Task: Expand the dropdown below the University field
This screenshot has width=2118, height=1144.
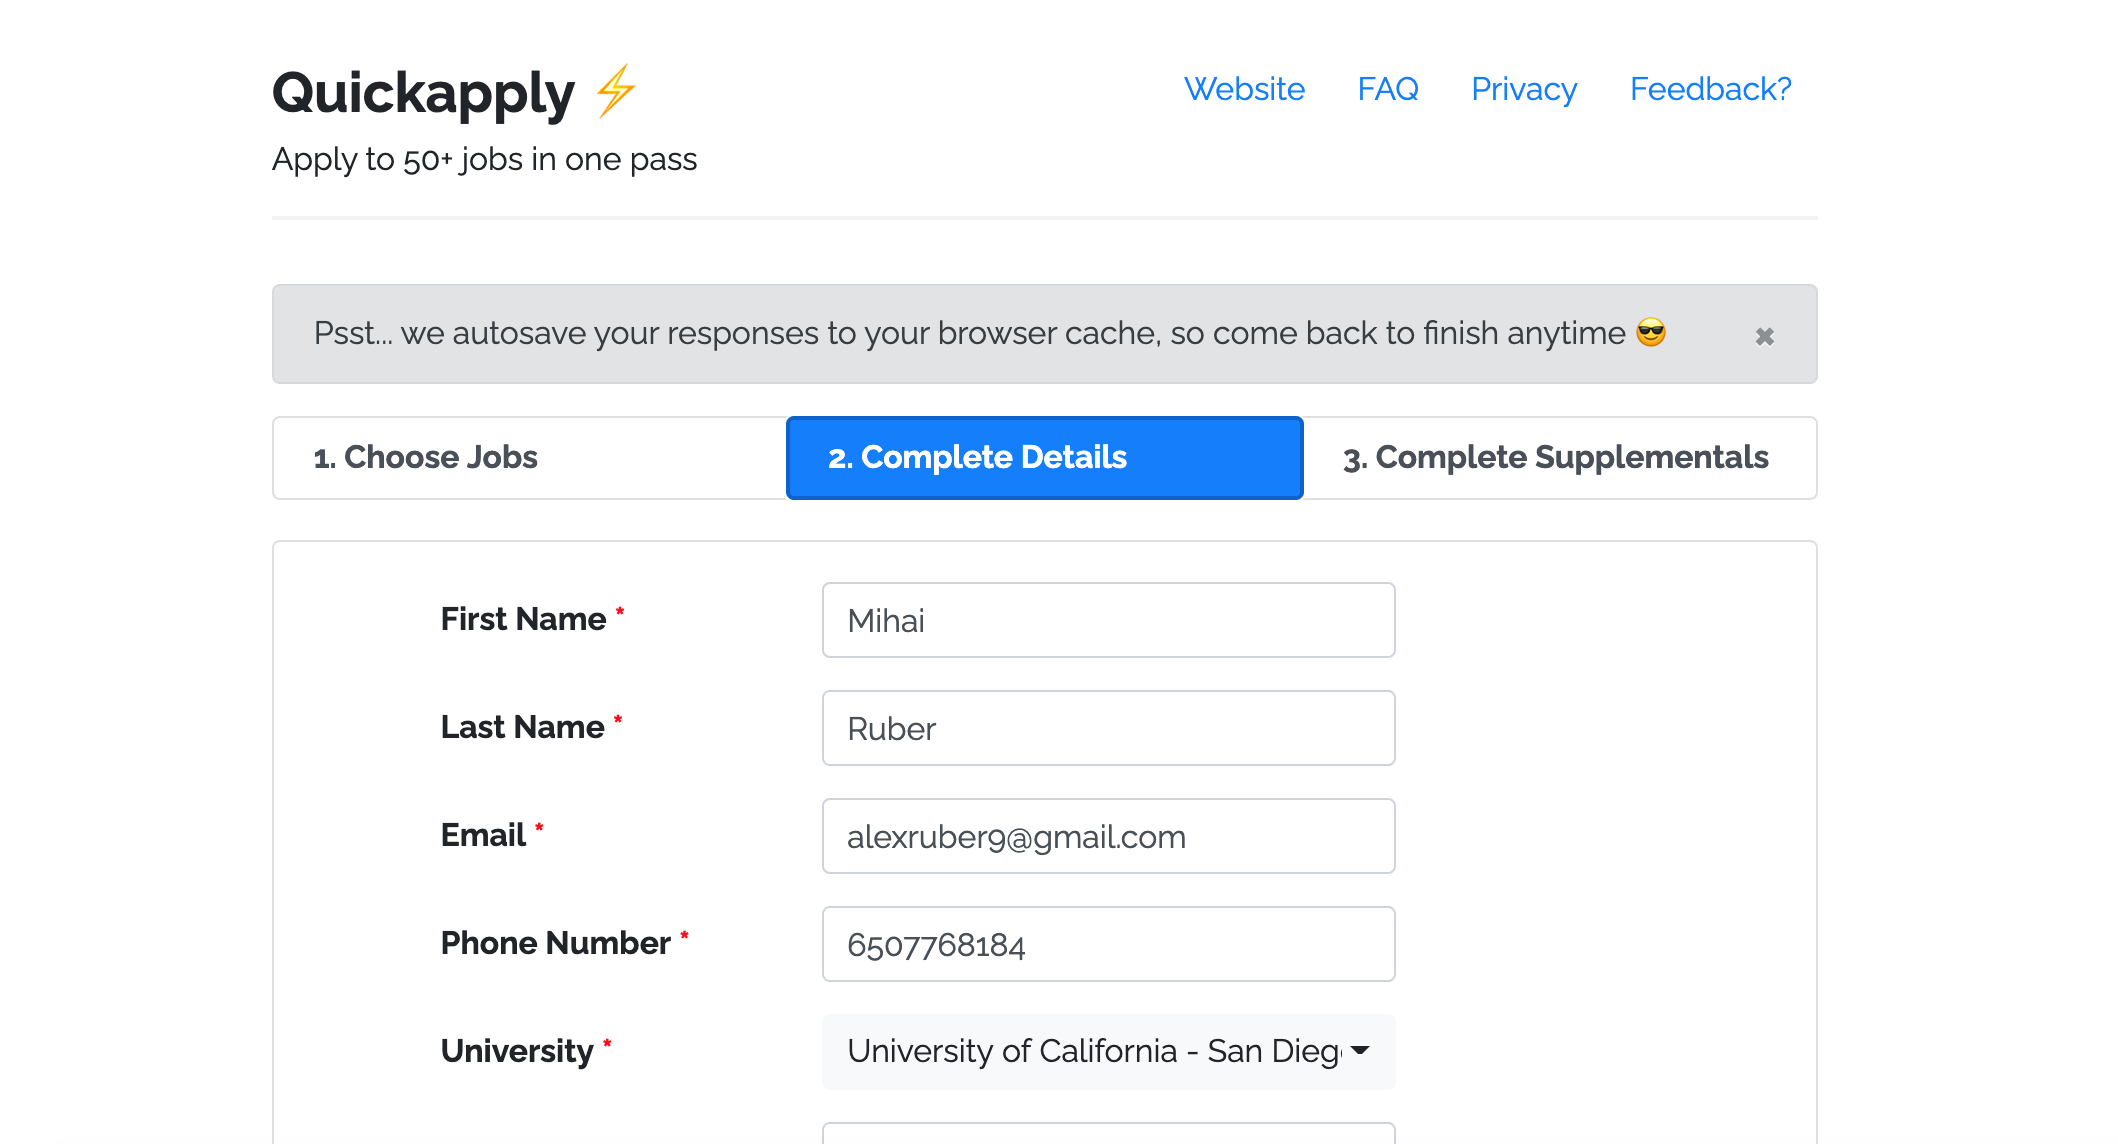Action: 1108,1052
